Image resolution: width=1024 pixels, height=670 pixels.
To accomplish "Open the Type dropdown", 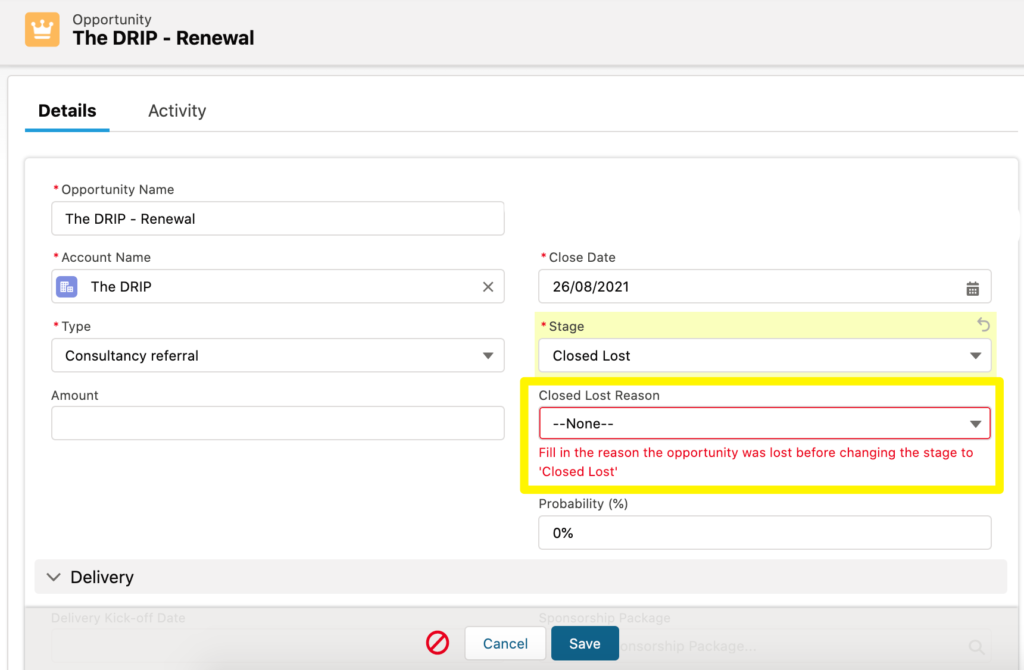I will (x=278, y=355).
